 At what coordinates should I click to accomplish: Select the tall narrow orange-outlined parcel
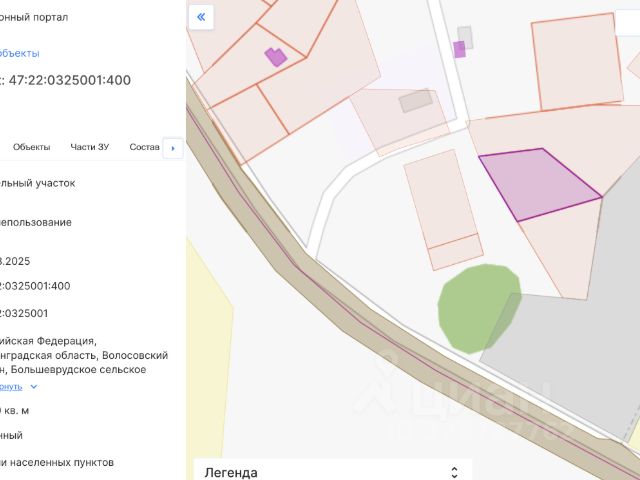point(440,210)
